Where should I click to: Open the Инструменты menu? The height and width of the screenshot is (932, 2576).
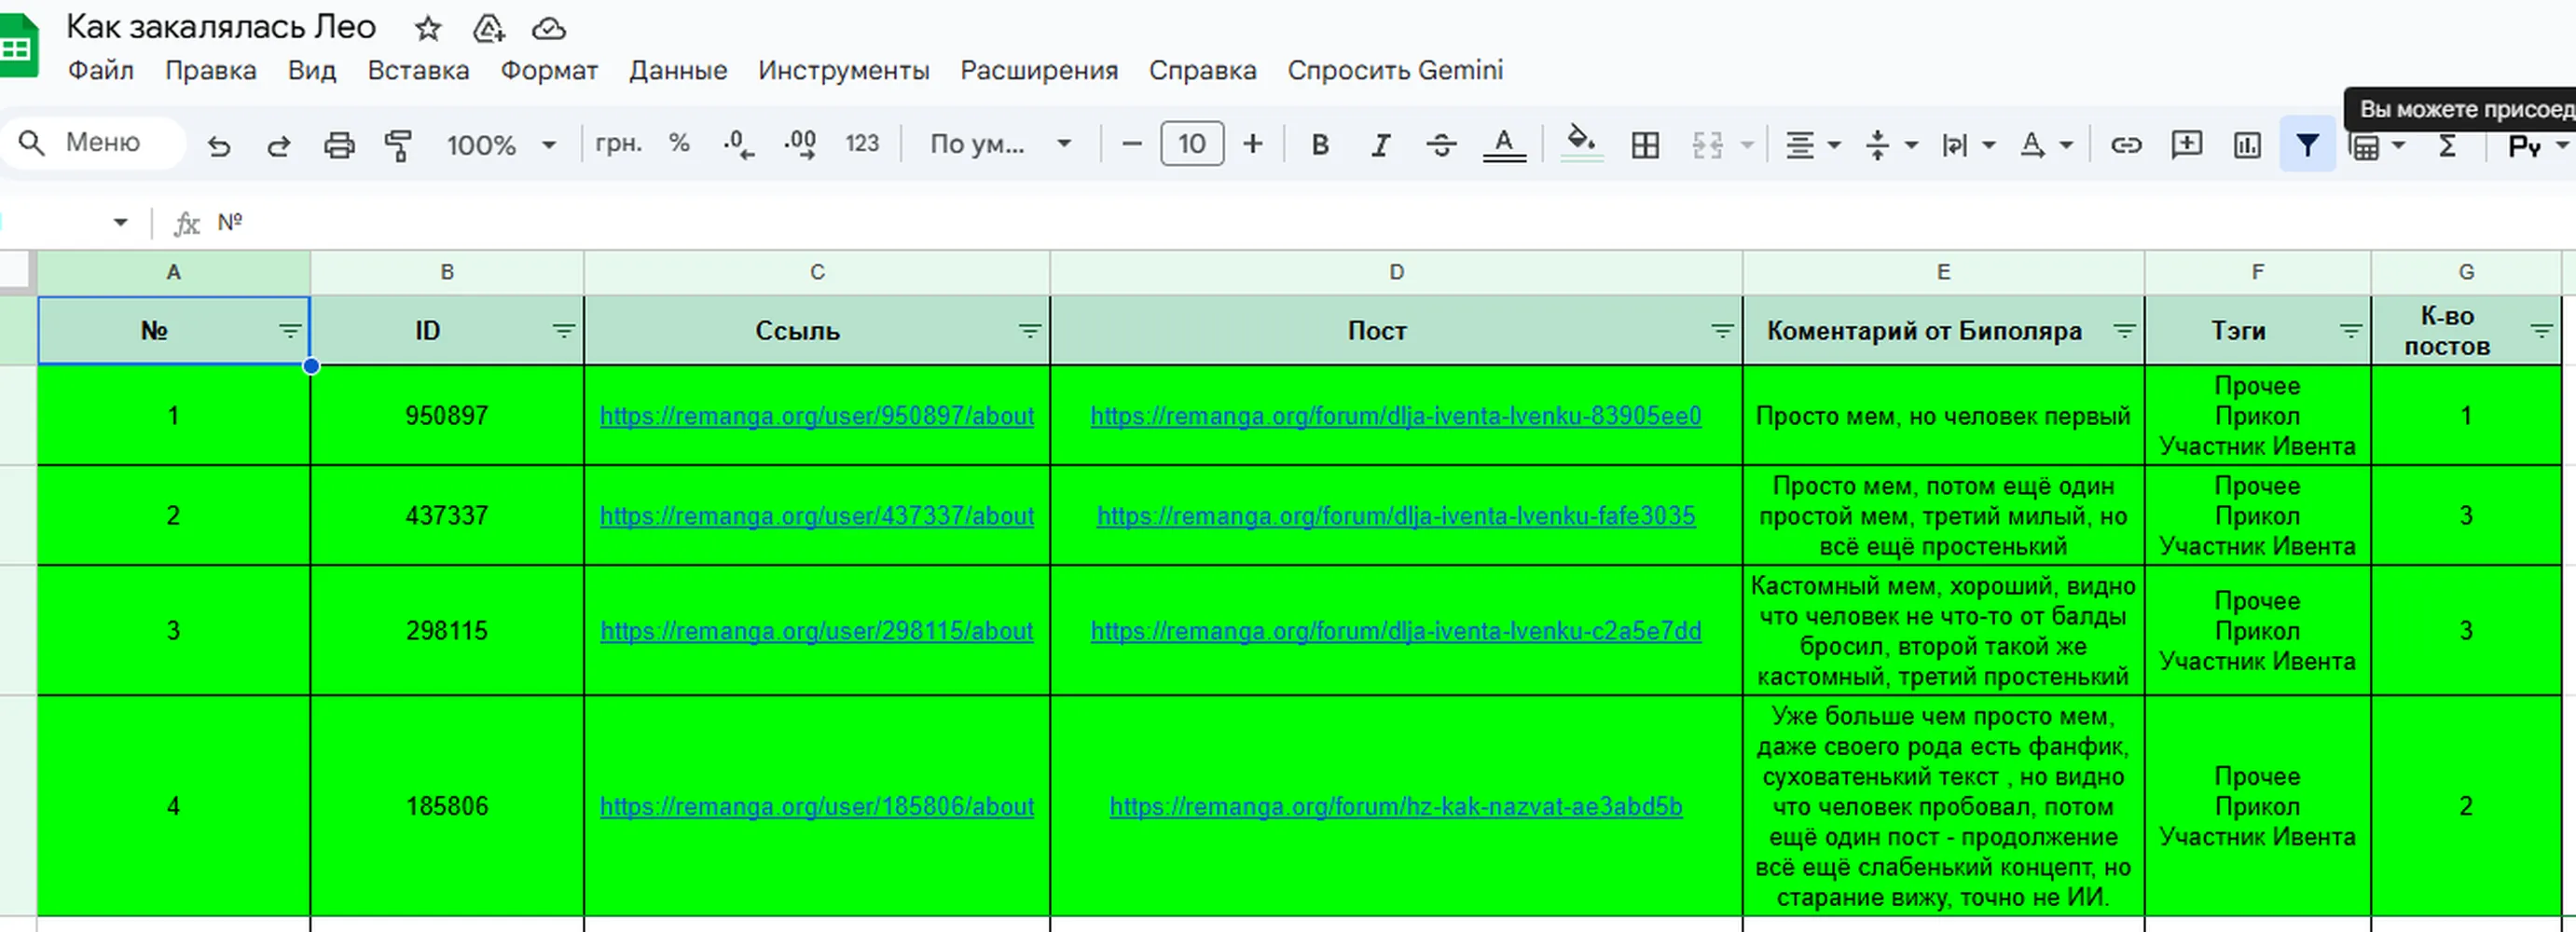pos(844,70)
